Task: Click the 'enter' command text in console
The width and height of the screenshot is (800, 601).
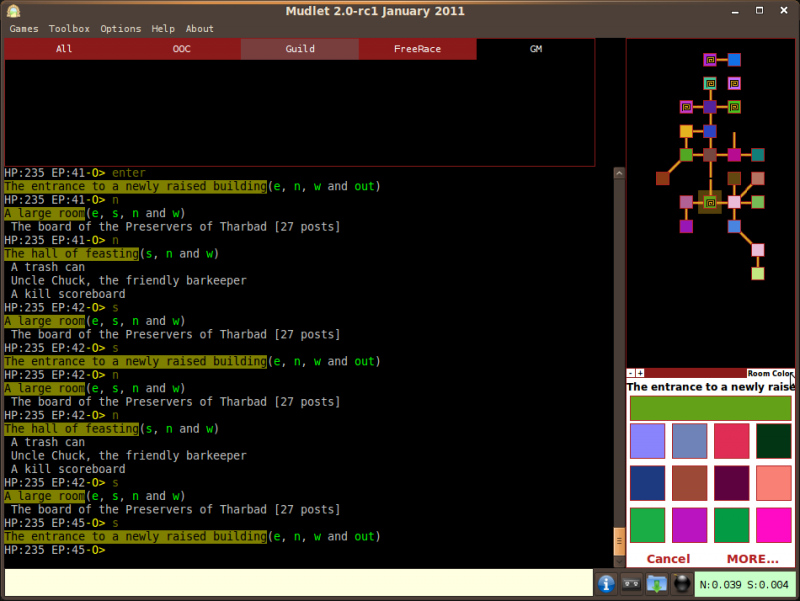Action: click(x=129, y=173)
